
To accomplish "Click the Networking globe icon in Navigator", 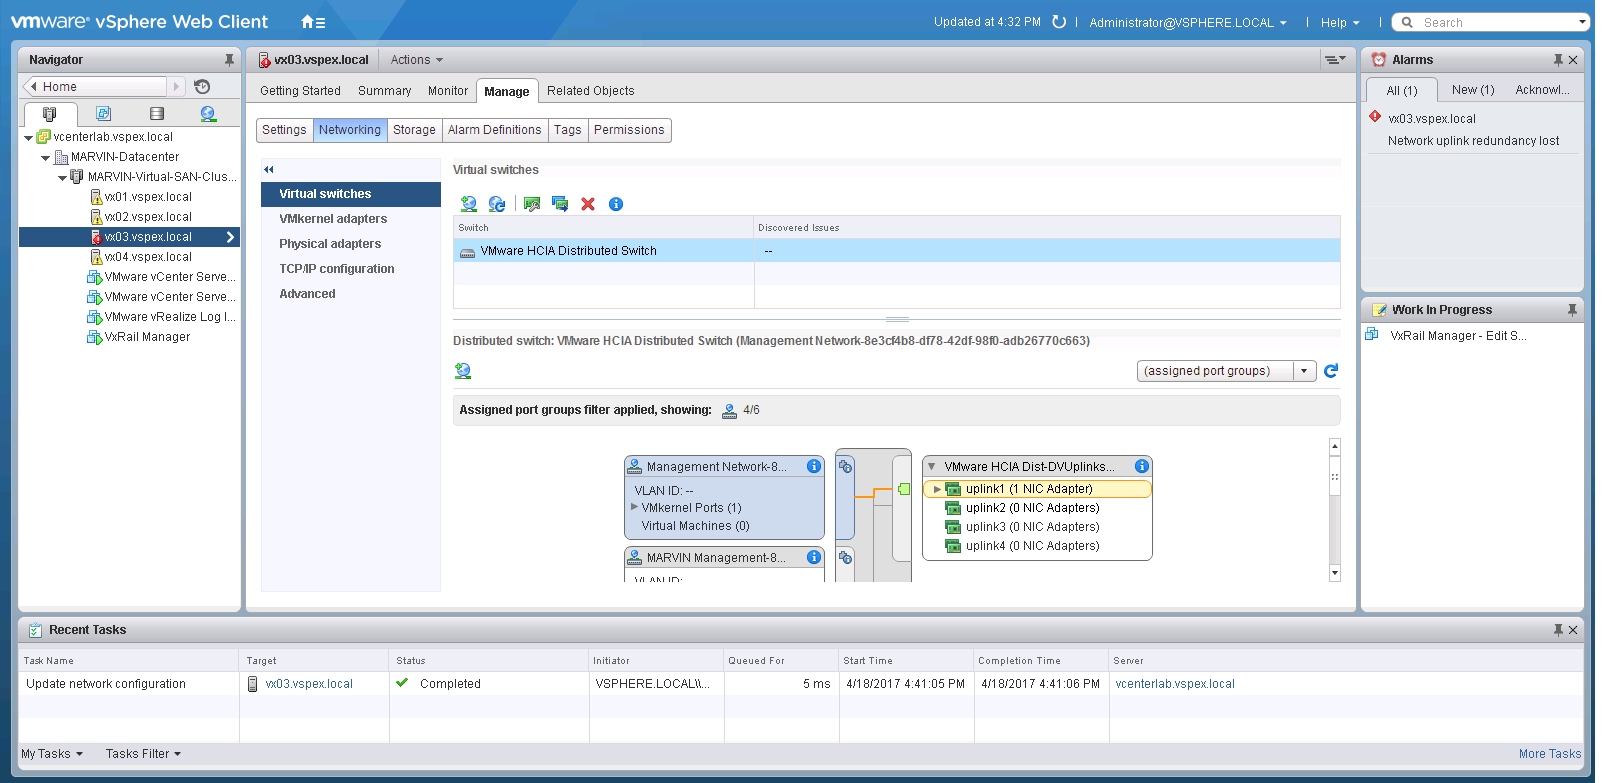I will pos(208,114).
